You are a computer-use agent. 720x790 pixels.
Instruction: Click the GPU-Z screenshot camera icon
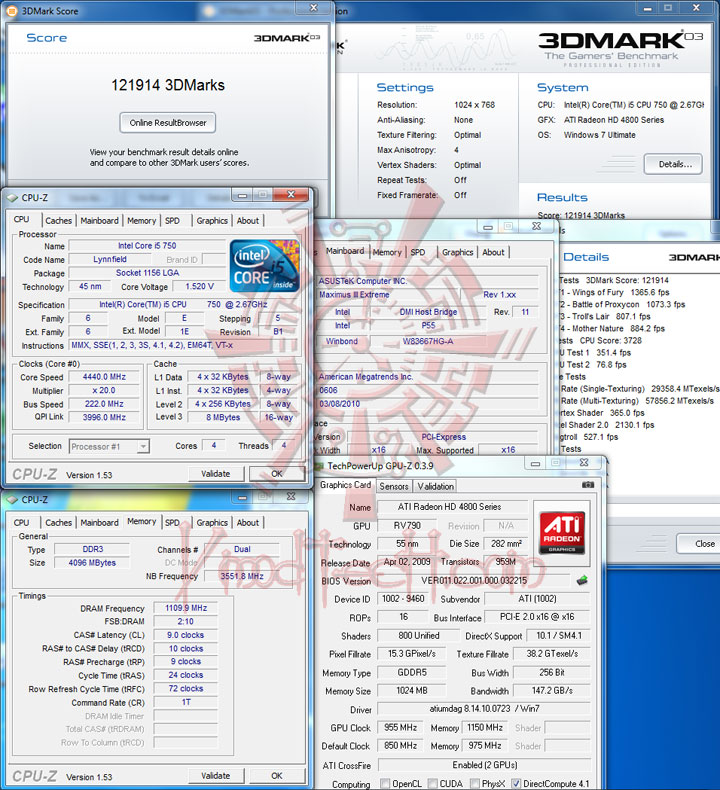point(587,485)
